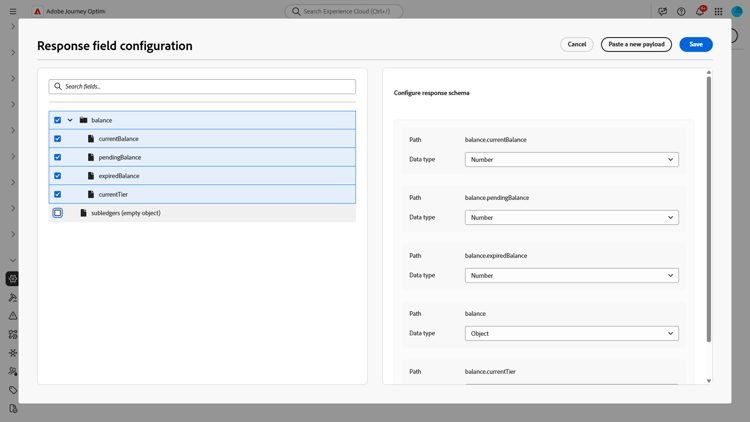The height and width of the screenshot is (422, 750).
Task: Uncheck the currentBalance checkbox
Action: point(58,139)
